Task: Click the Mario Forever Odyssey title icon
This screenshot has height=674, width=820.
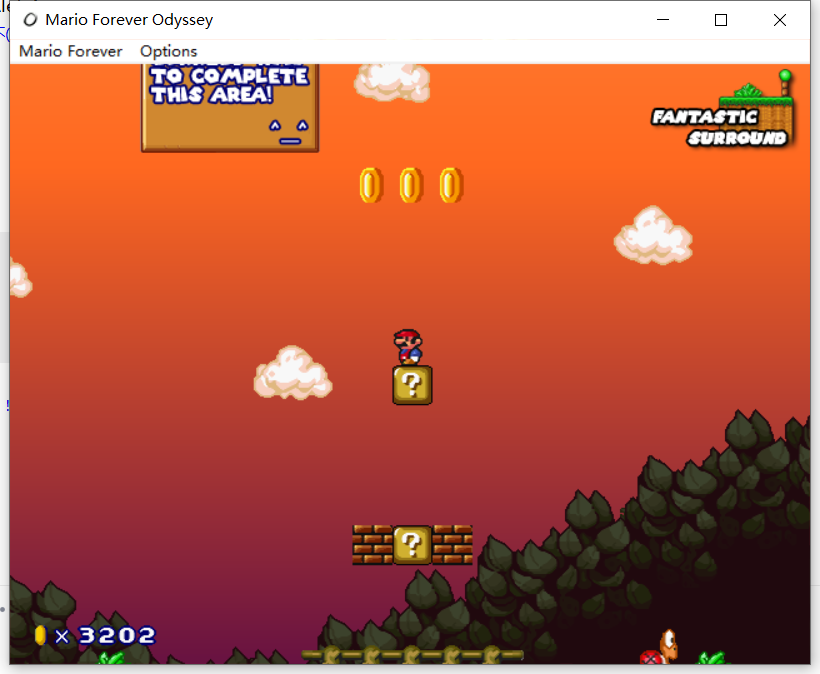Action: pyautogui.click(x=30, y=20)
